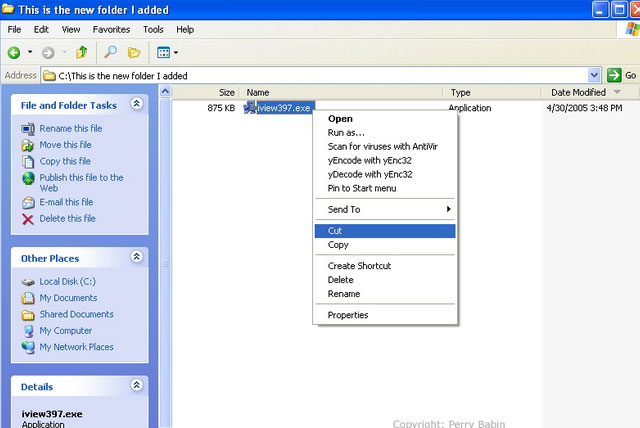
Task: Click the green Go arrow button
Action: coord(614,75)
